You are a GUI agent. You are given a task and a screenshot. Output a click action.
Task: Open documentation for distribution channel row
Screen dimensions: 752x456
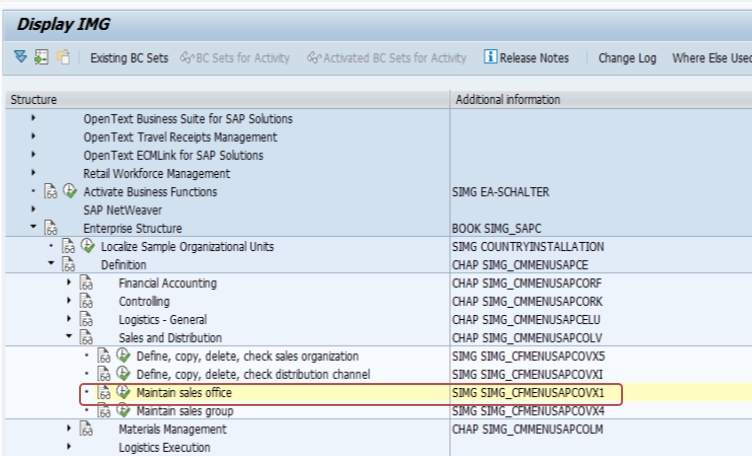coord(104,374)
